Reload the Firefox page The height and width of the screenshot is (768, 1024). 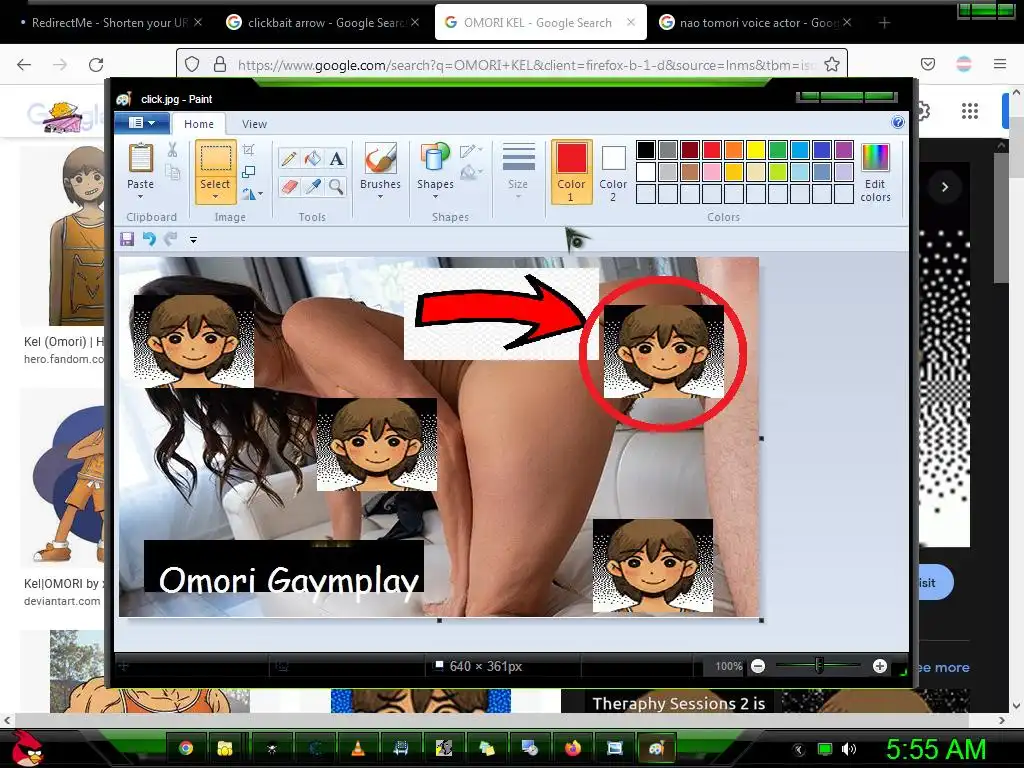tap(96, 65)
